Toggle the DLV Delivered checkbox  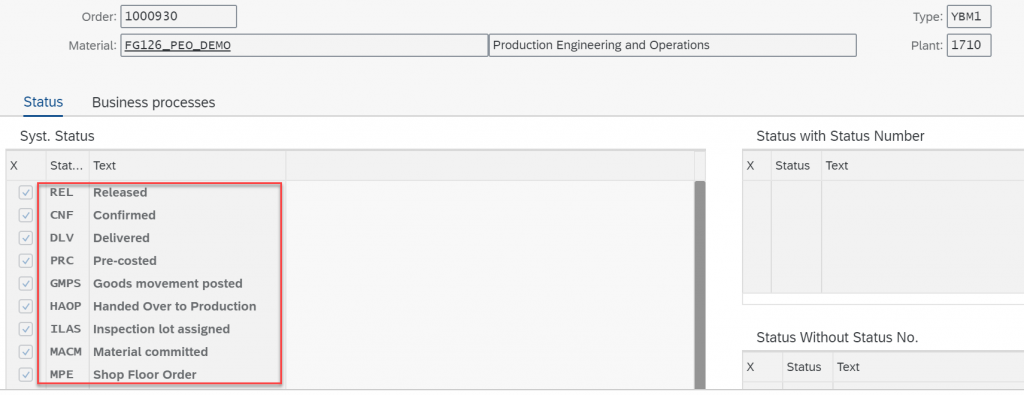click(x=25, y=238)
